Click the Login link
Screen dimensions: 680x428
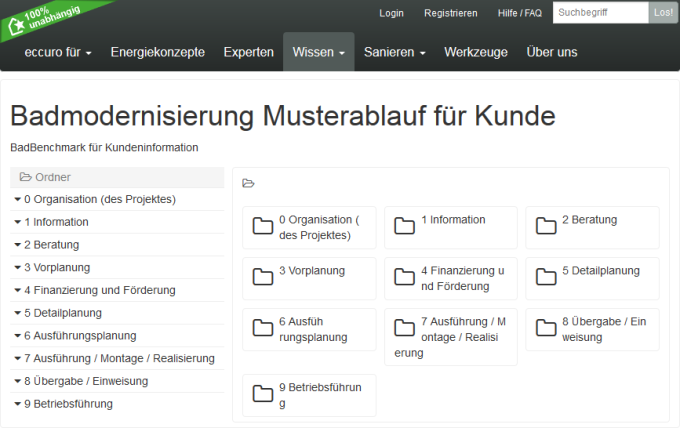pyautogui.click(x=392, y=13)
